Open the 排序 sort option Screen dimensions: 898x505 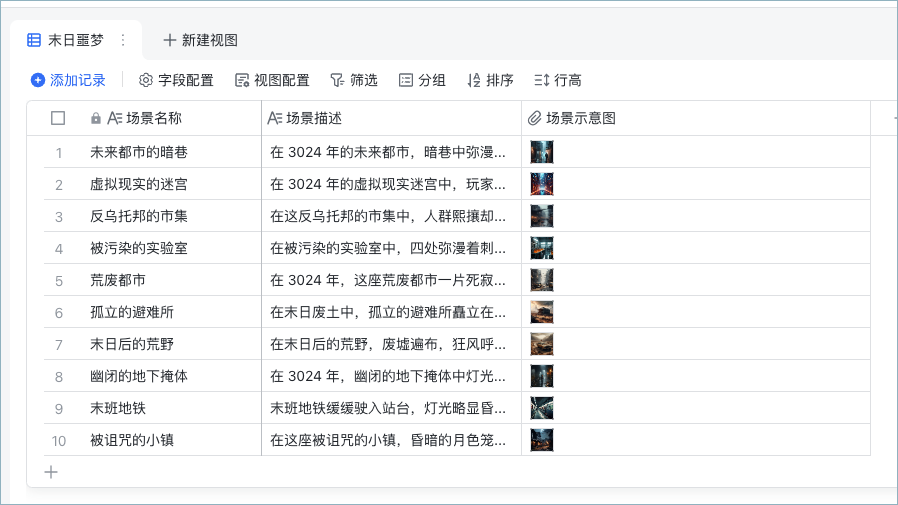pyautogui.click(x=490, y=80)
